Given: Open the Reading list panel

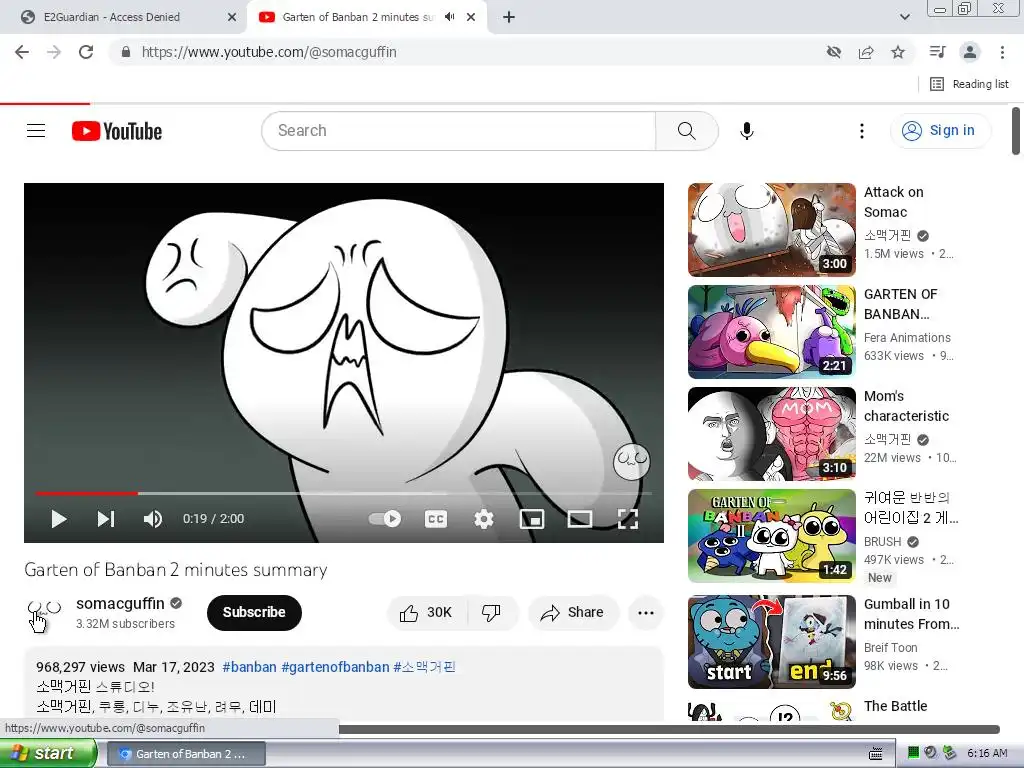Looking at the screenshot, I should [x=969, y=84].
